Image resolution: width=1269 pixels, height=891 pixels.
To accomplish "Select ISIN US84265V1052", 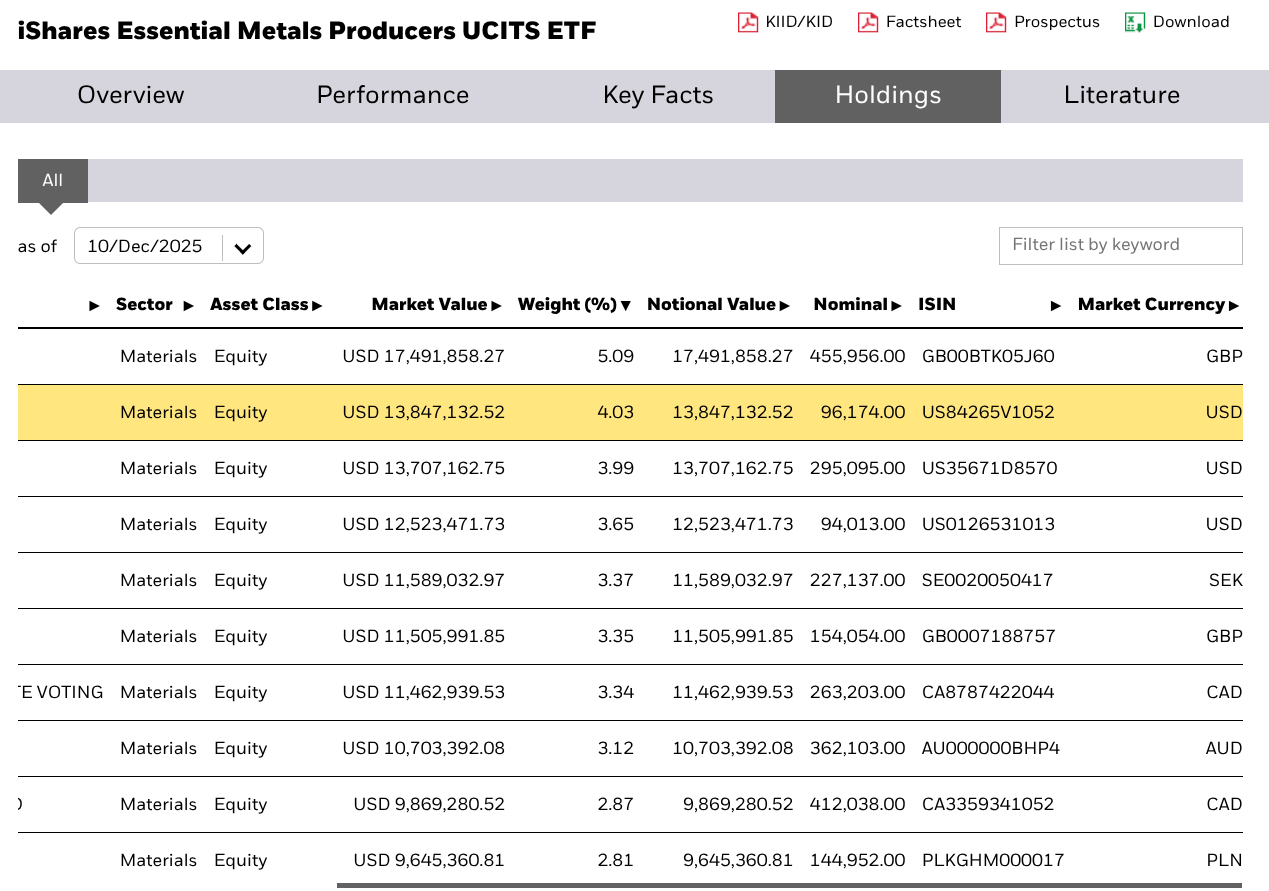I will click(988, 413).
